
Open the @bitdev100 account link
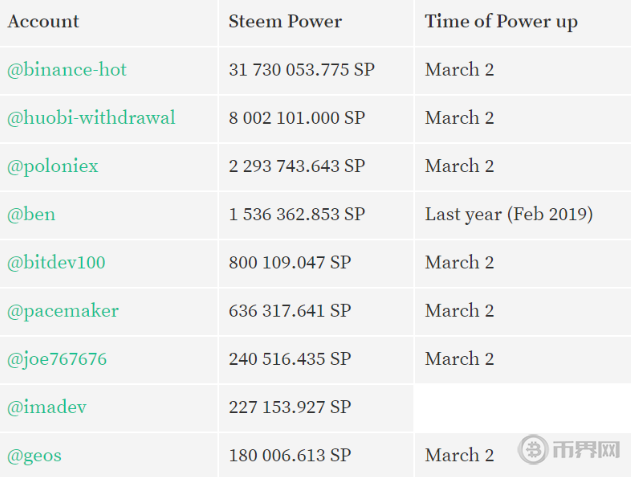pos(56,262)
